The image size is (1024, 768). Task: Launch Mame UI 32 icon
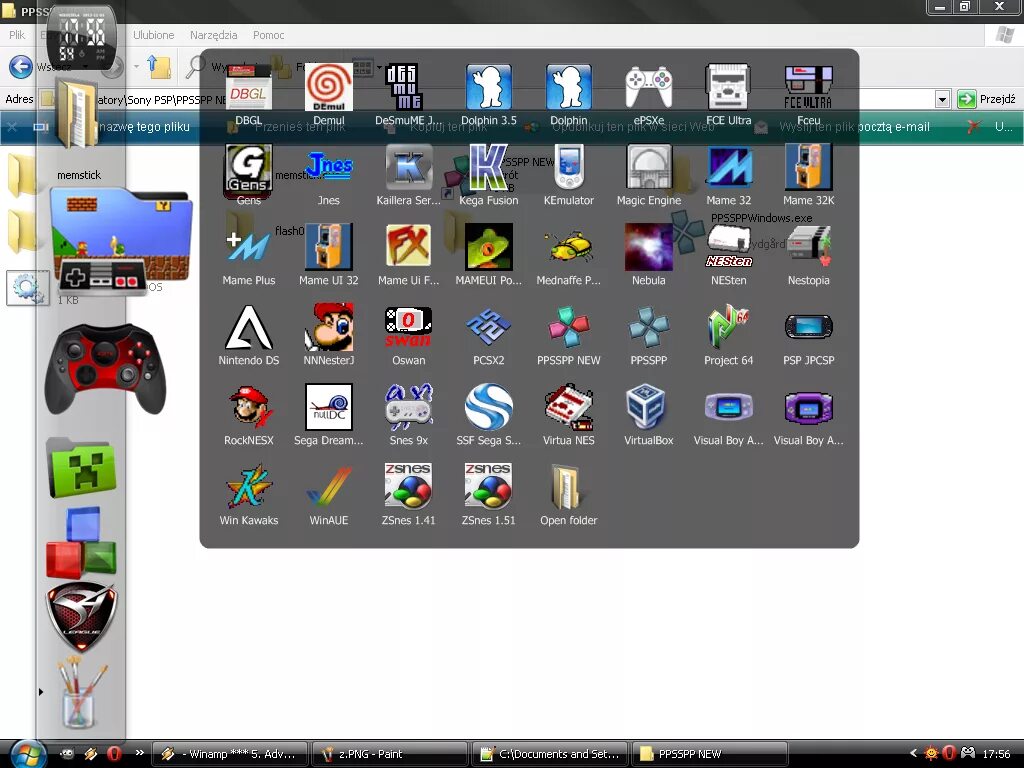coord(328,248)
